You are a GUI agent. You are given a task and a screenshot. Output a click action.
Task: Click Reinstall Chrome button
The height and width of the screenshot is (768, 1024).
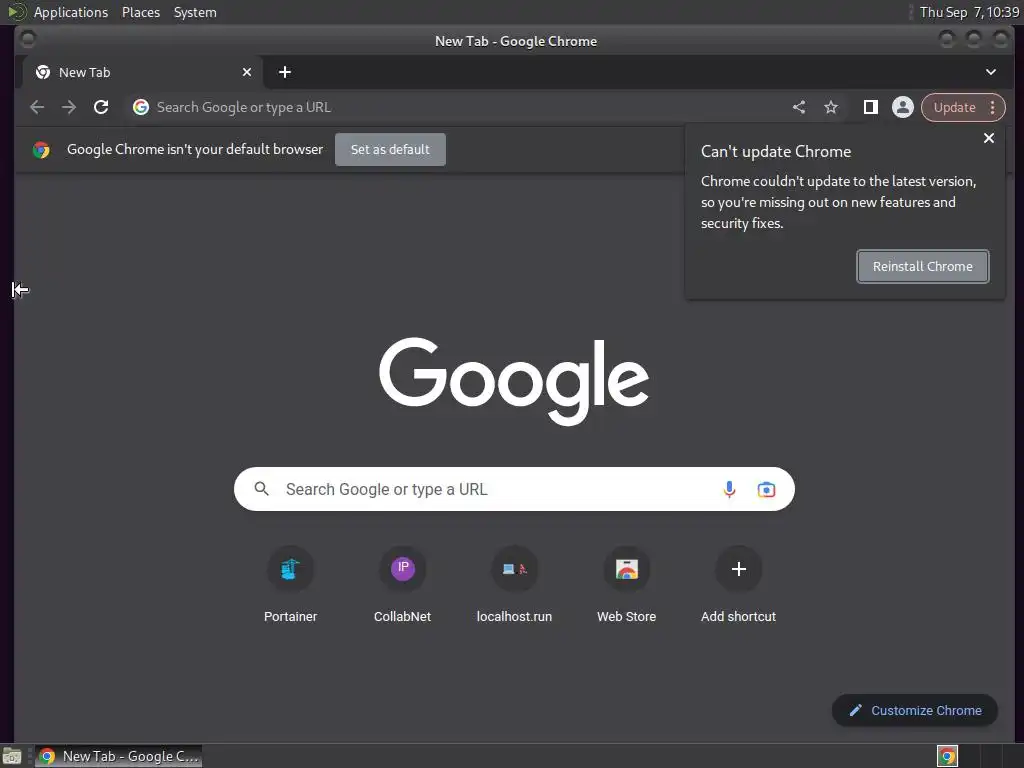pos(922,266)
